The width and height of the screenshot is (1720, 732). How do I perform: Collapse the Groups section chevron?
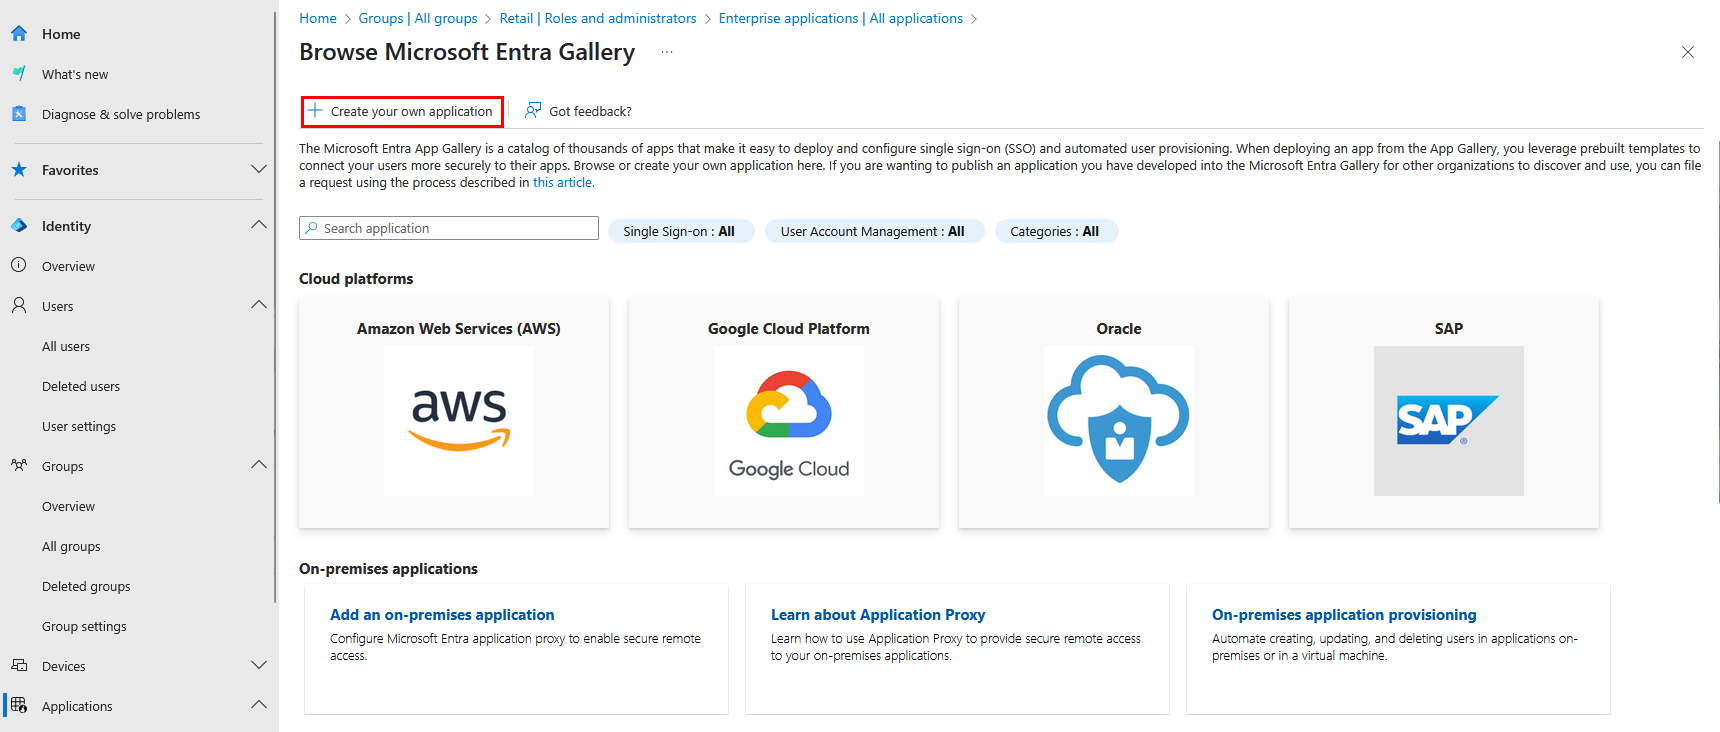(258, 465)
